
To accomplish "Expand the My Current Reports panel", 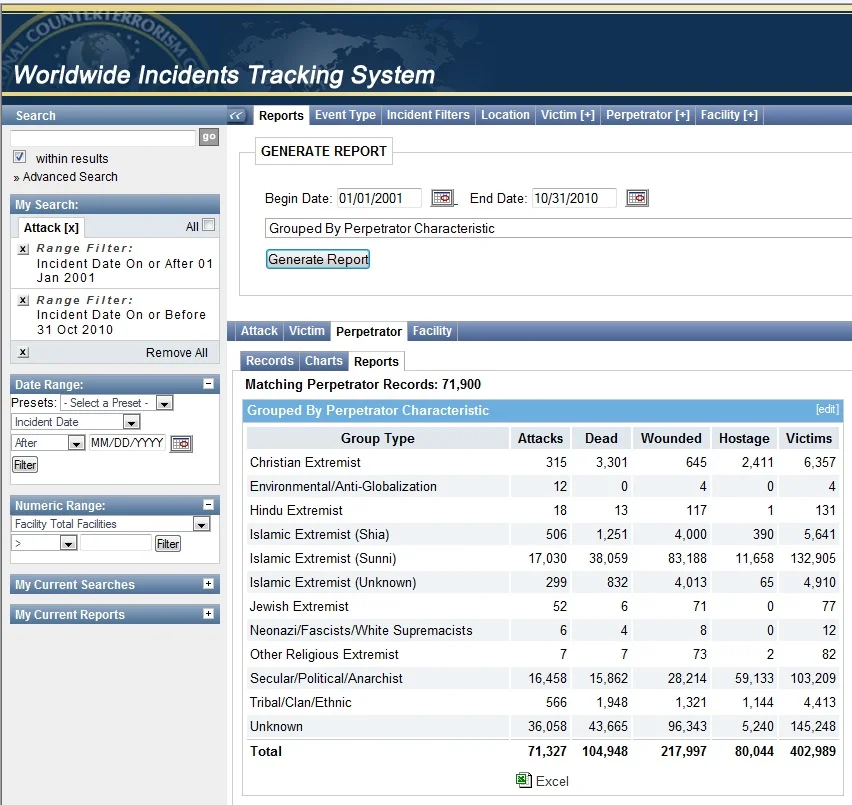I will pyautogui.click(x=208, y=614).
